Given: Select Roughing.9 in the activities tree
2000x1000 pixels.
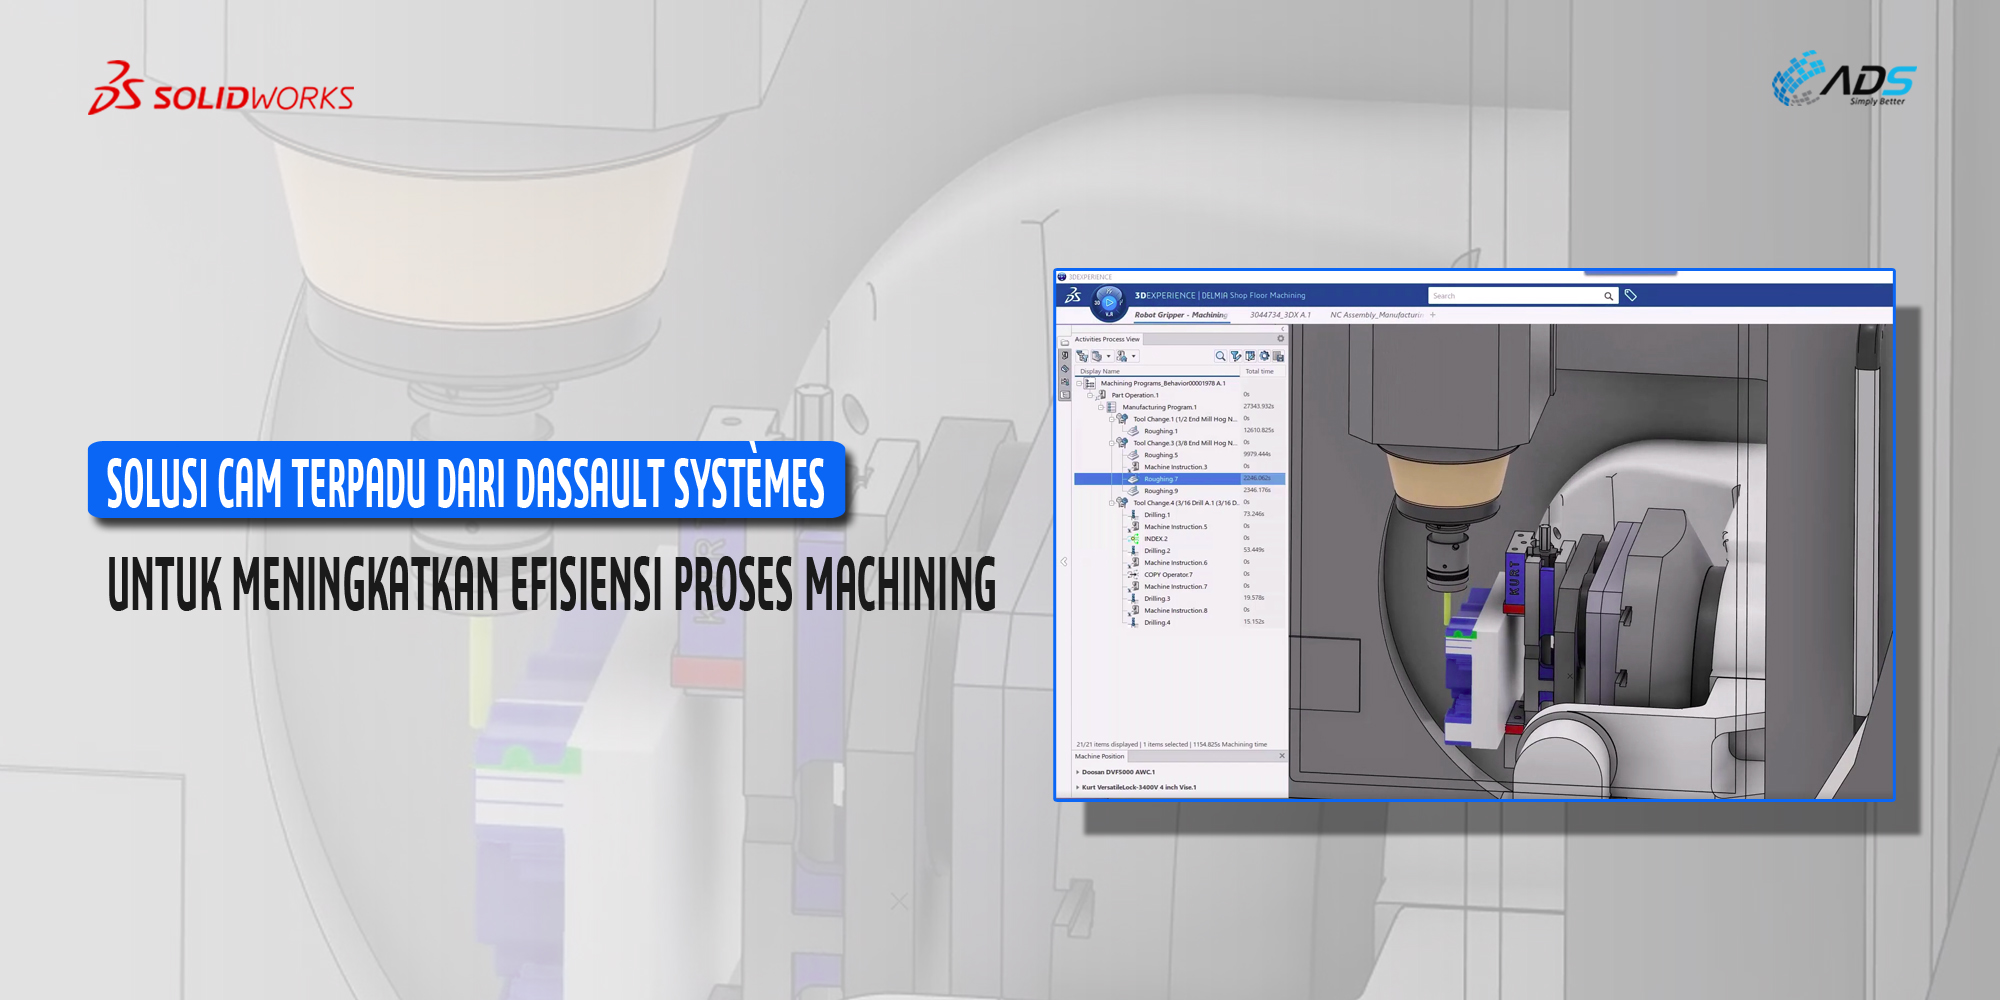Looking at the screenshot, I should (x=1161, y=491).
